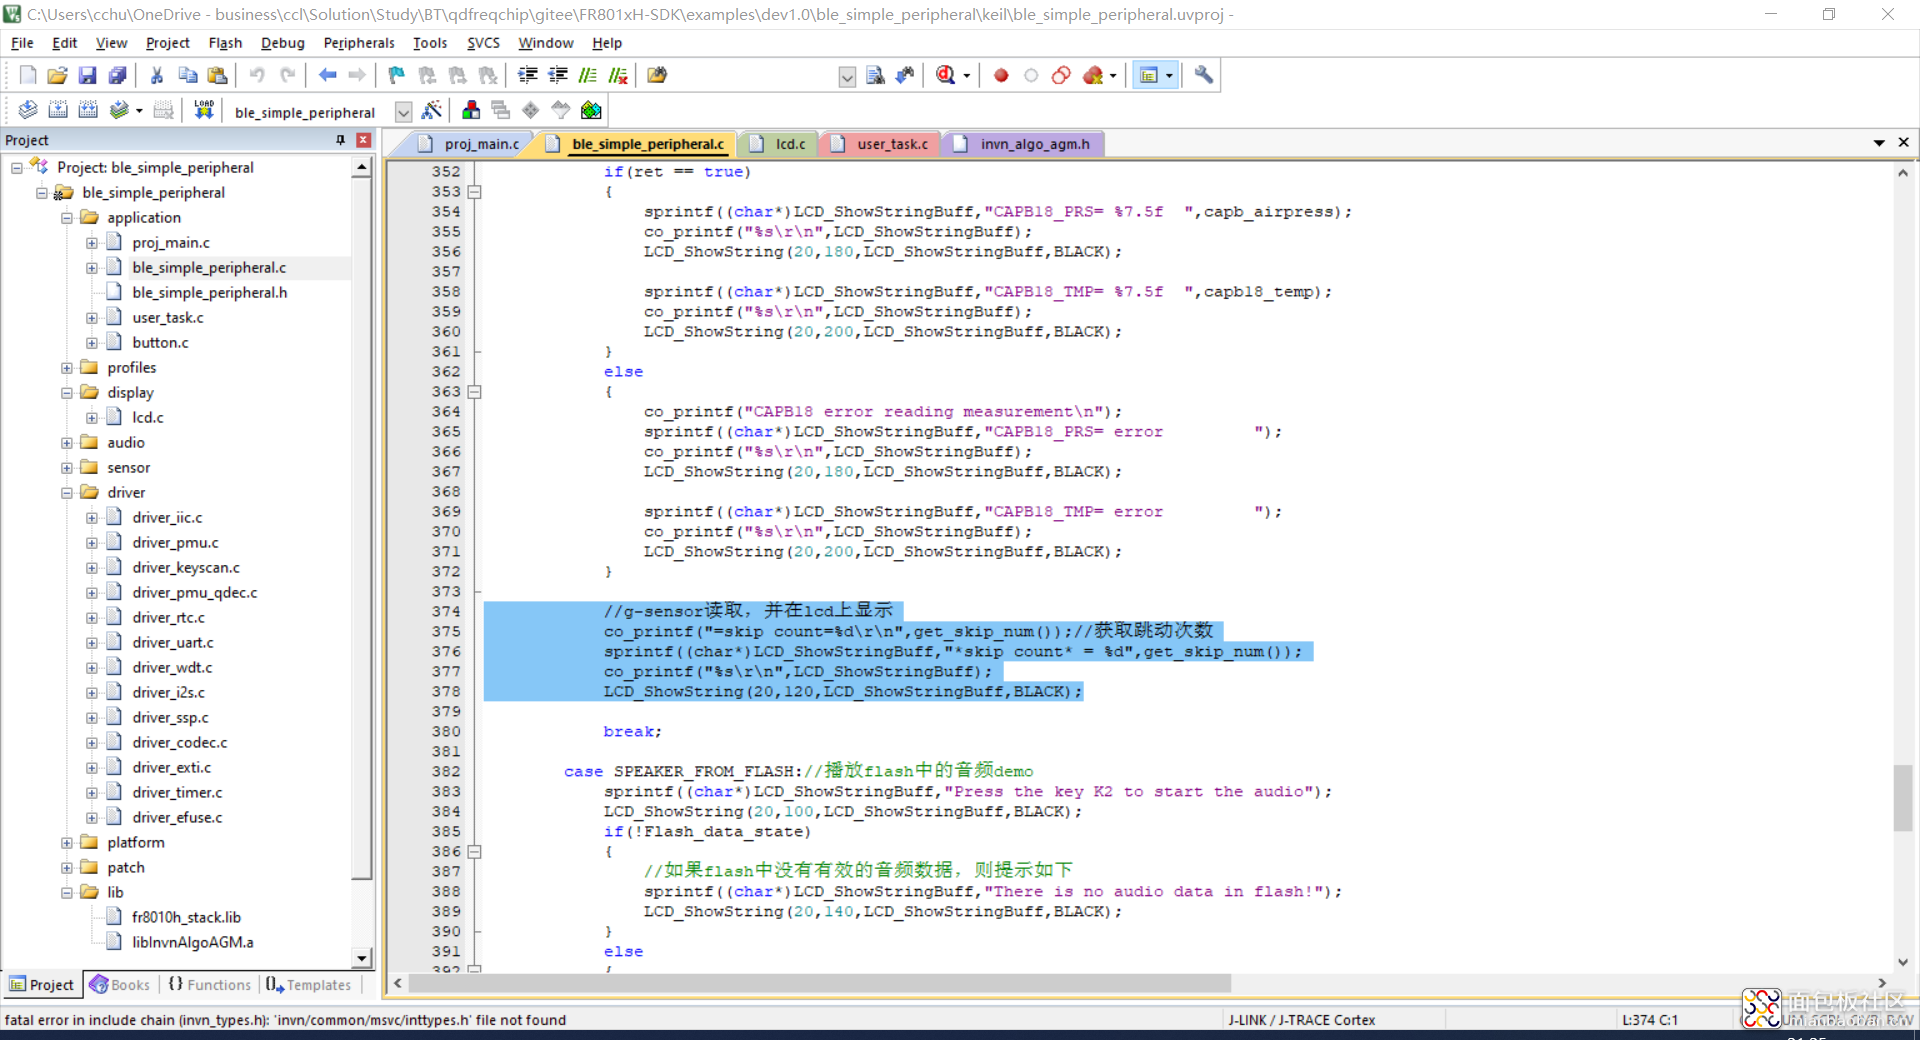The height and width of the screenshot is (1040, 1920).
Task: Click the editor vertical scrollbar thumb
Action: tap(1902, 798)
